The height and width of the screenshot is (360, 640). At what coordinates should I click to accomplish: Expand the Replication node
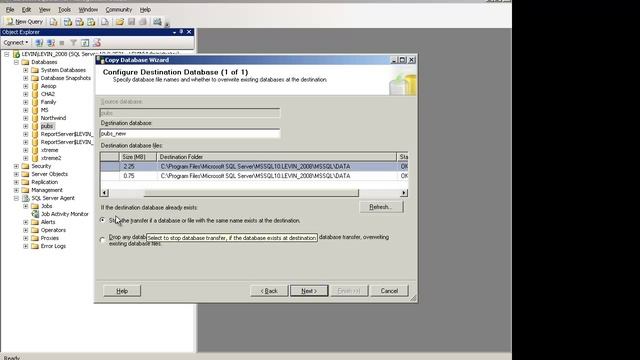[16, 182]
